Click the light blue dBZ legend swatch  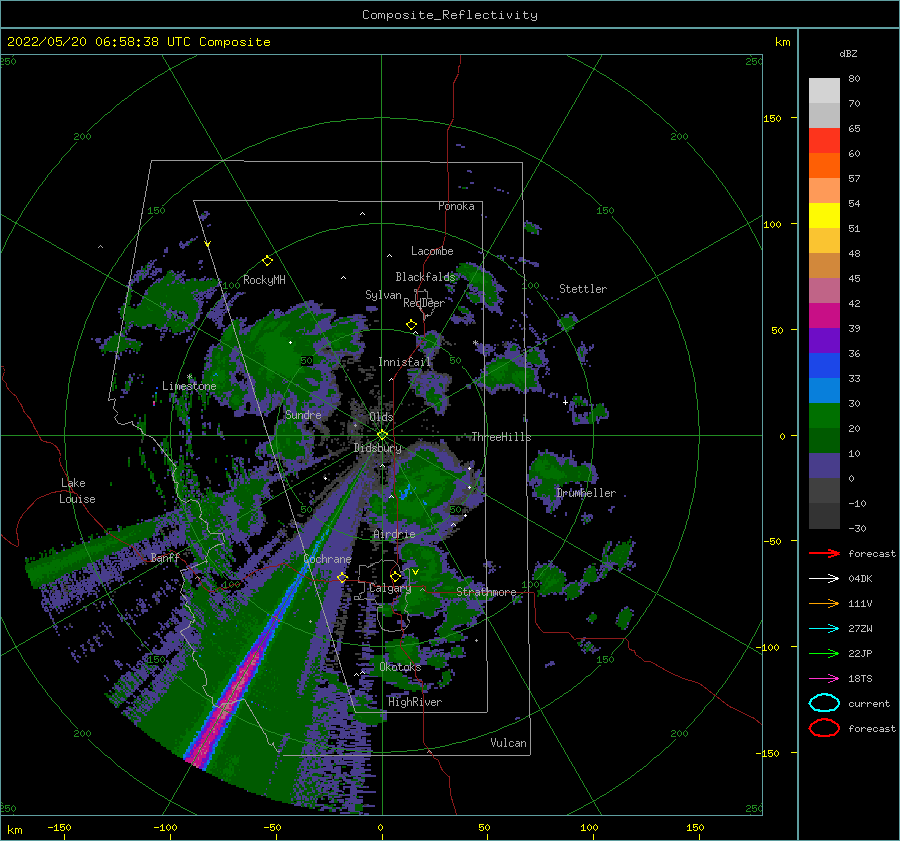point(824,390)
